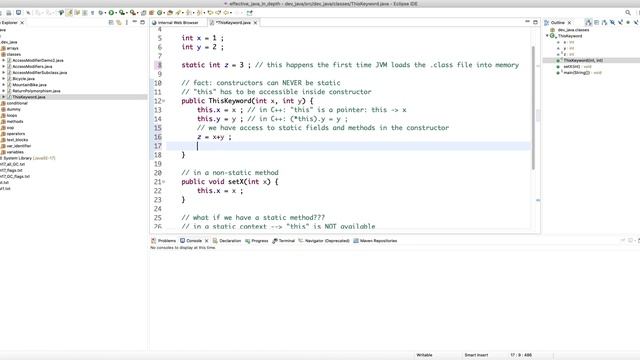The image size is (640, 360).
Task: Open Package Explorer view menu (three dots)
Action: pos(127,22)
